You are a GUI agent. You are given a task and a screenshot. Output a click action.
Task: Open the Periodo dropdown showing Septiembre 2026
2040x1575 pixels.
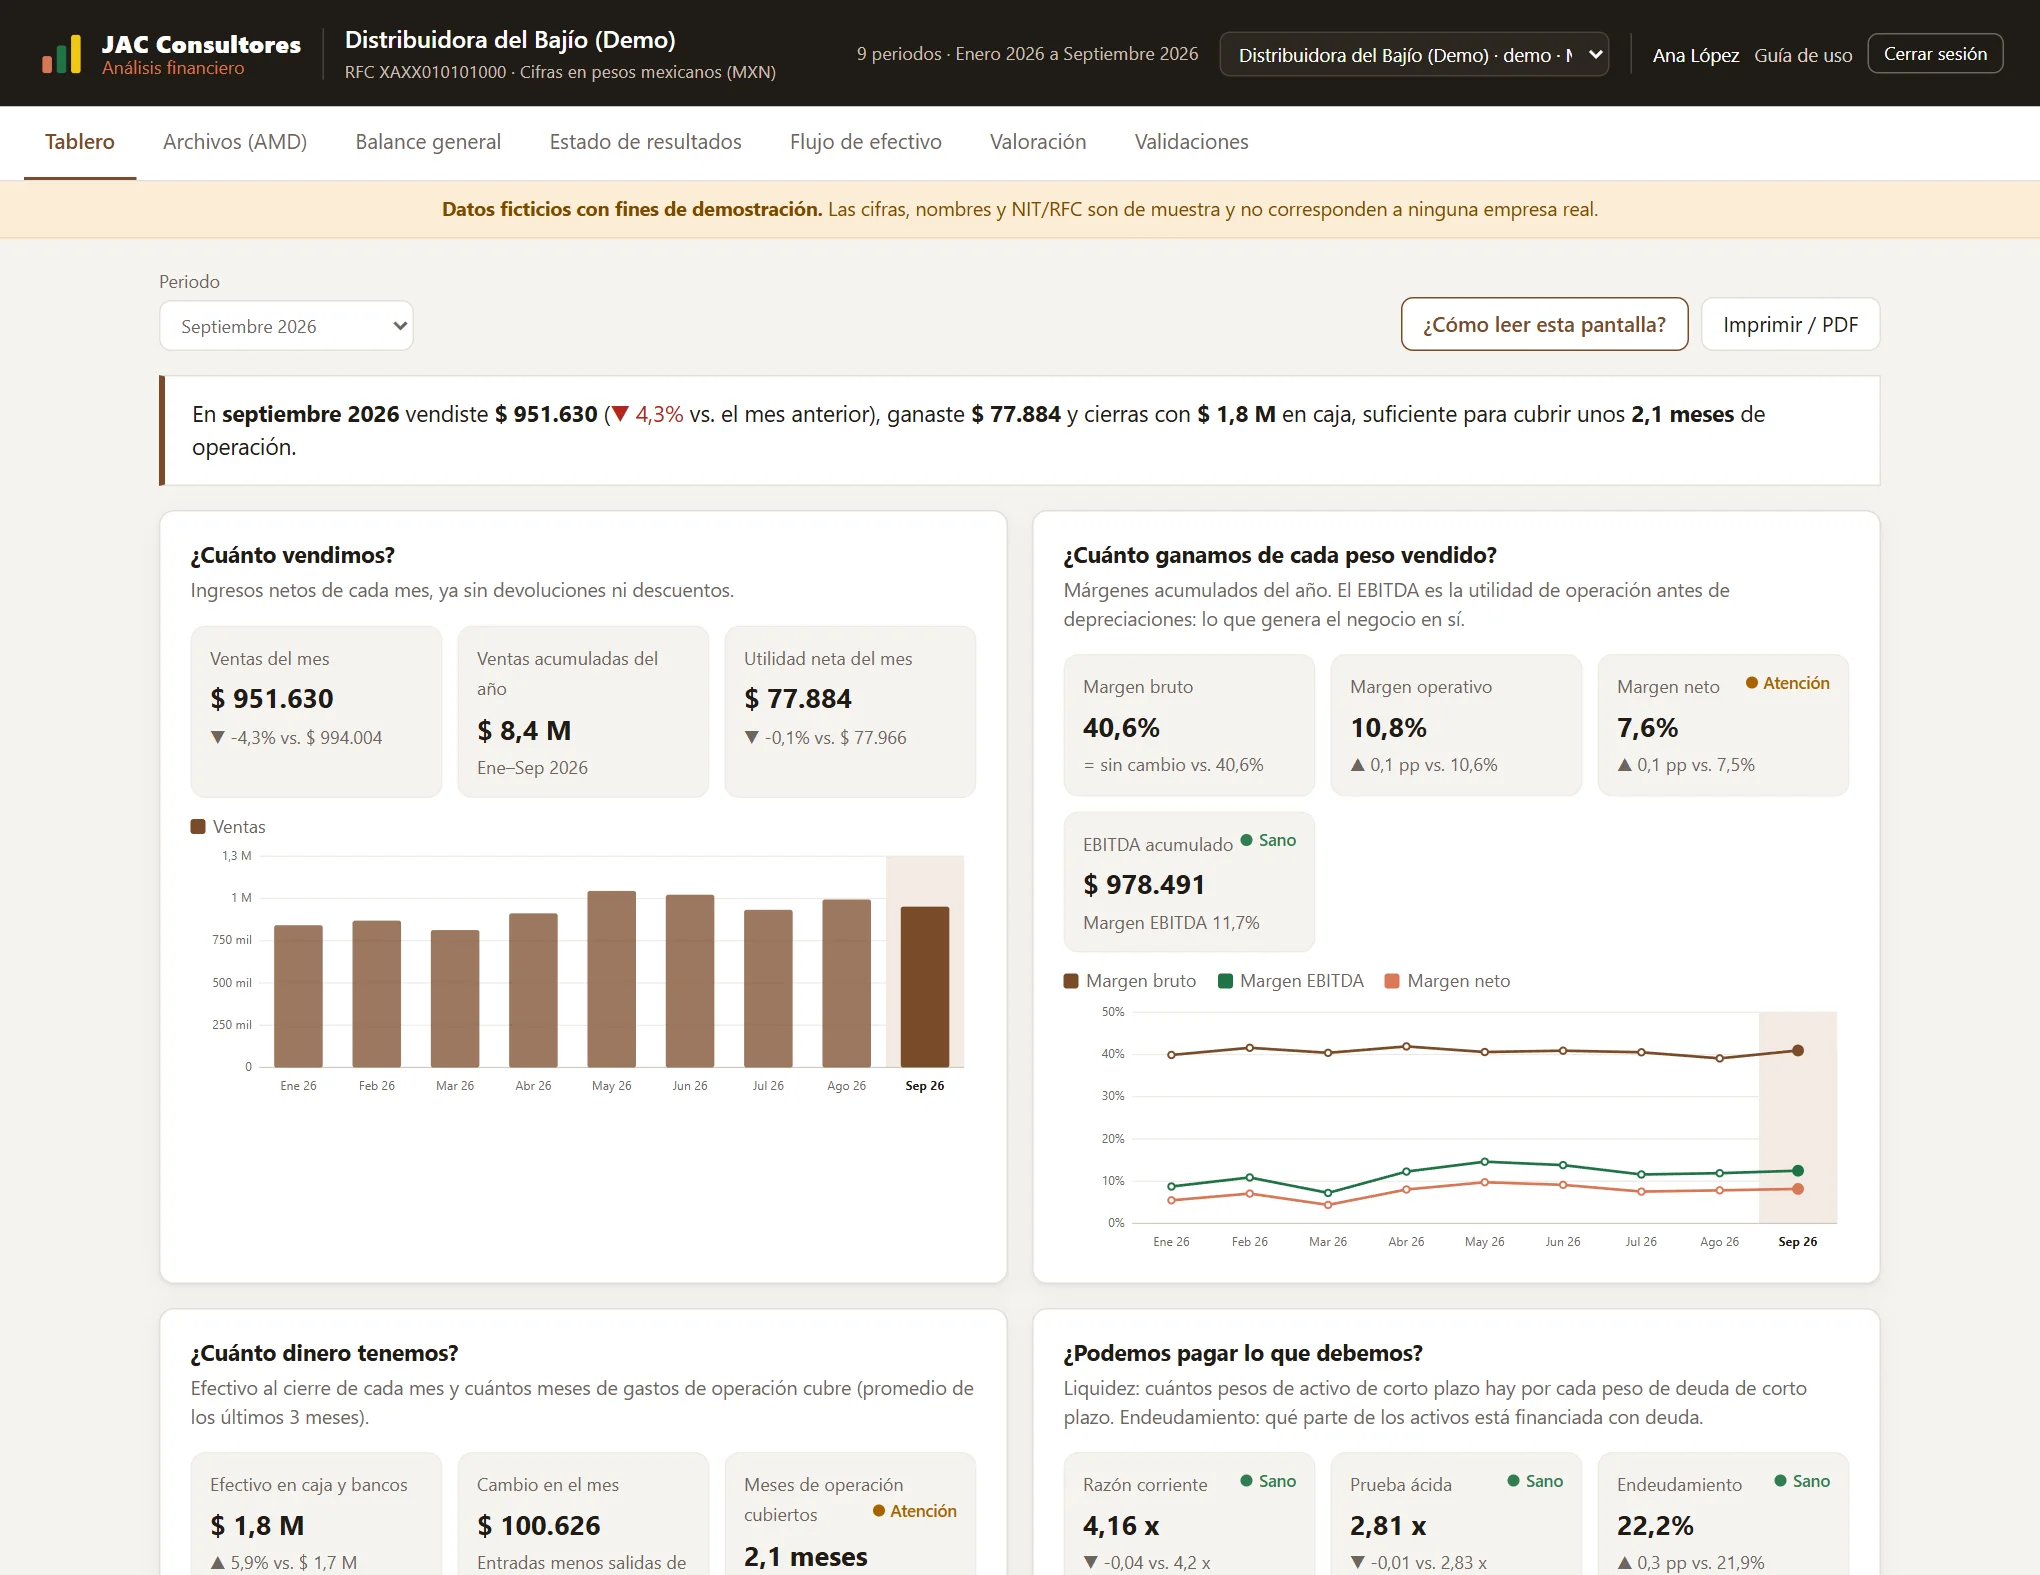286,326
